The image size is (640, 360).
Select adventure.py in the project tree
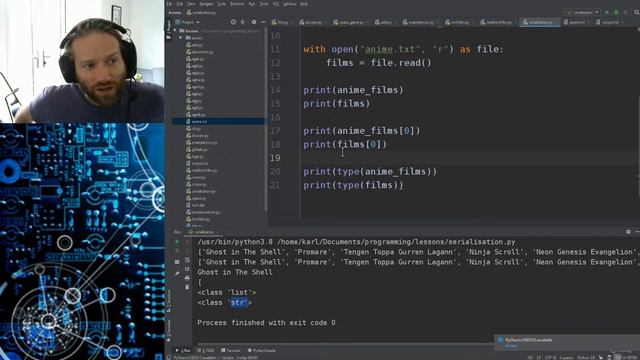(x=202, y=52)
